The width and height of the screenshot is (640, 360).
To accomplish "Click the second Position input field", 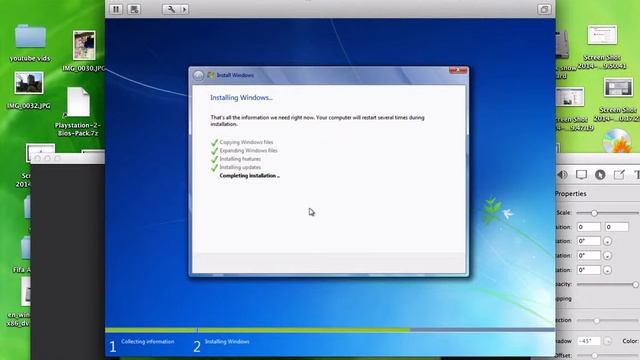I will [x=616, y=227].
